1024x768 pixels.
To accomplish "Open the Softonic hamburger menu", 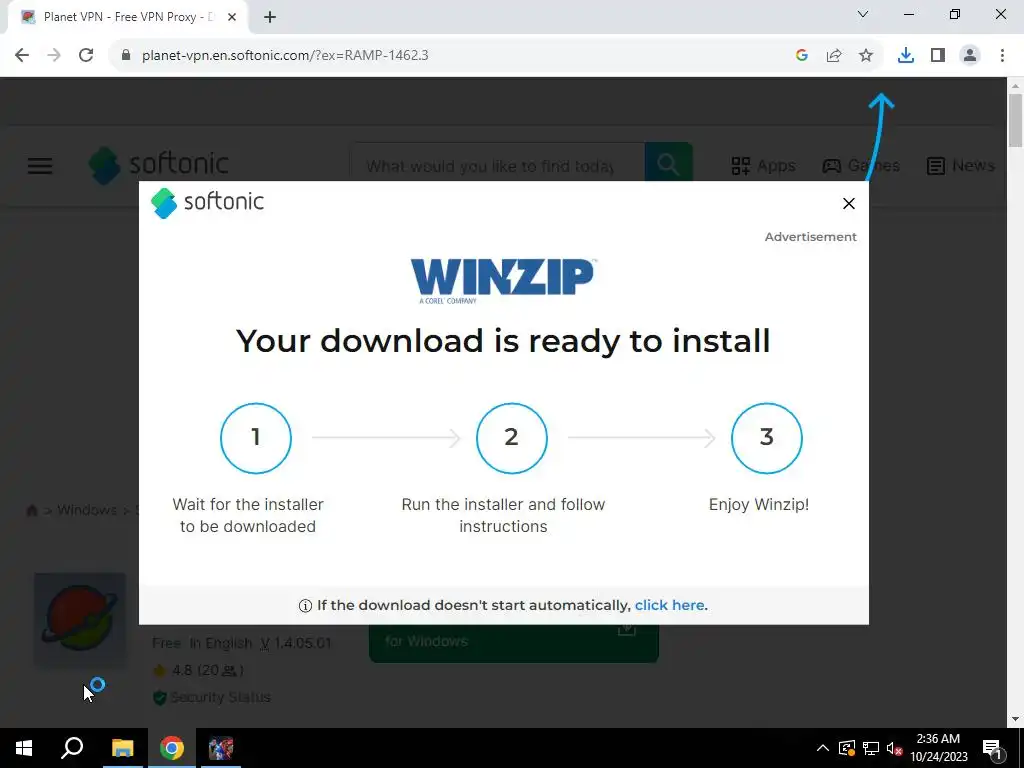I will 40,166.
